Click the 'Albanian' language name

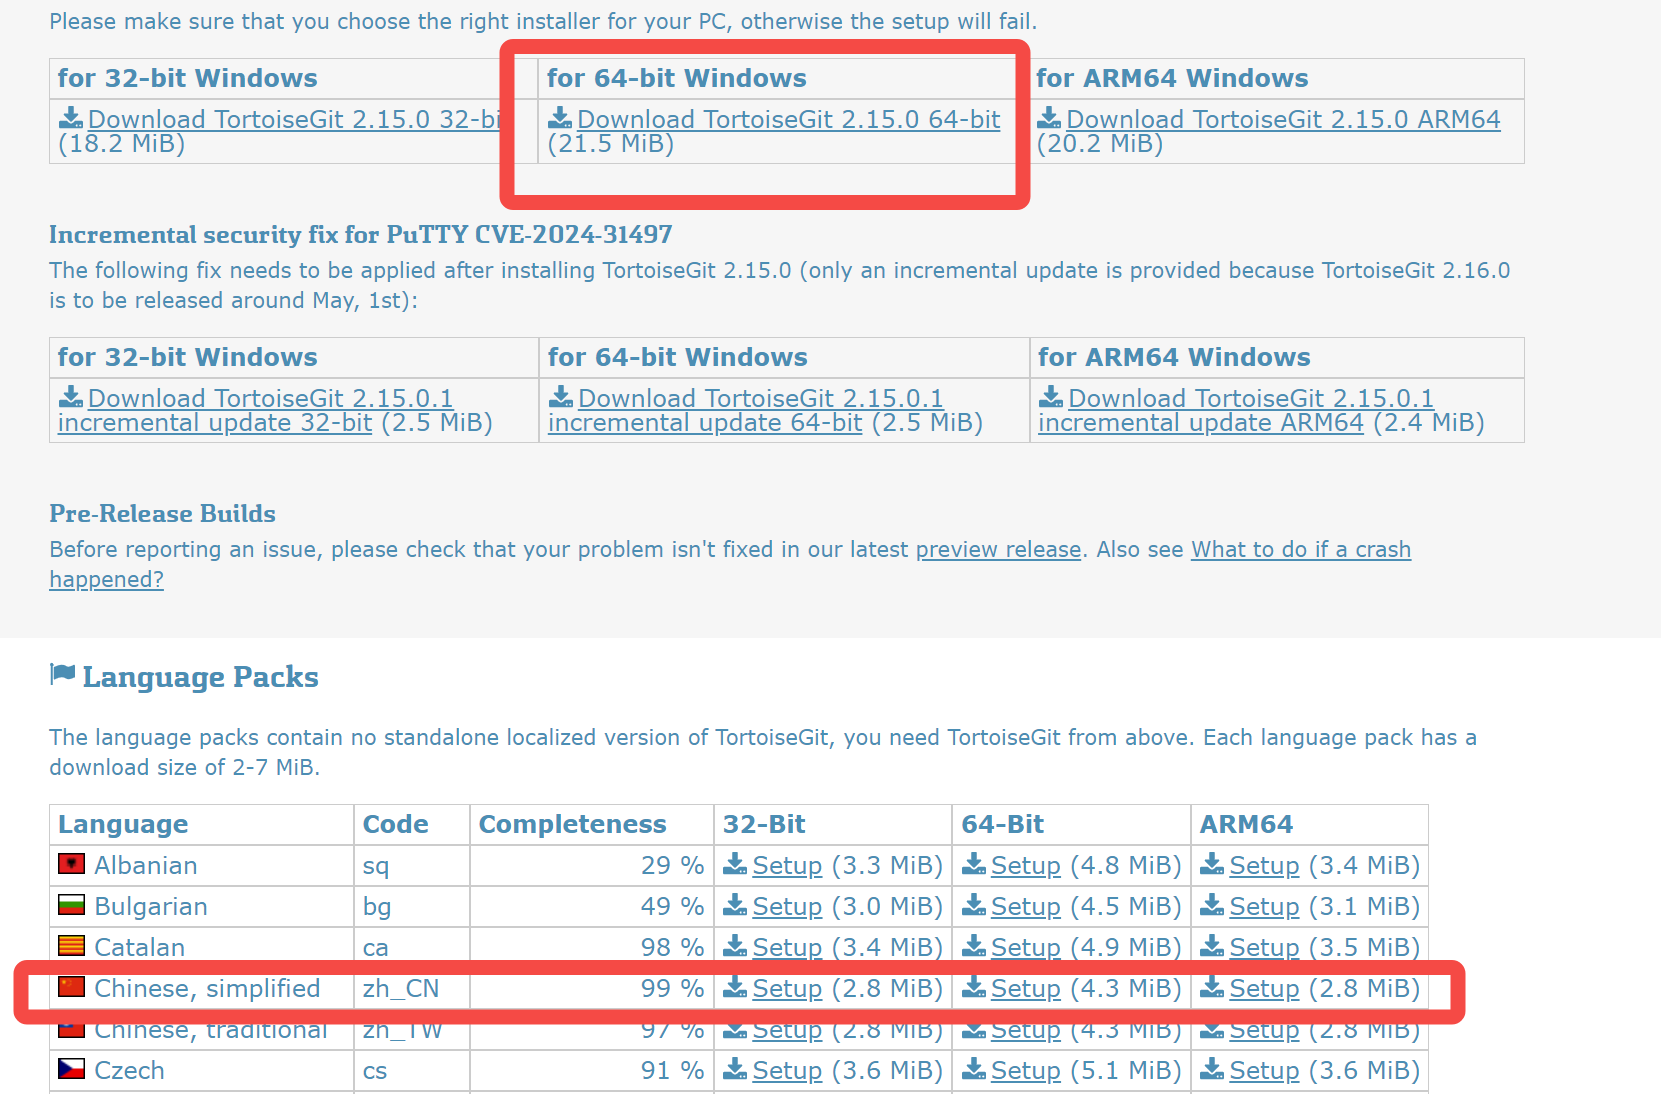click(146, 865)
